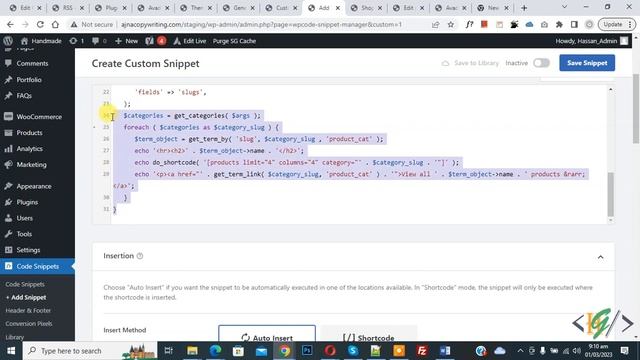Click the browser Update button

(x=616, y=24)
